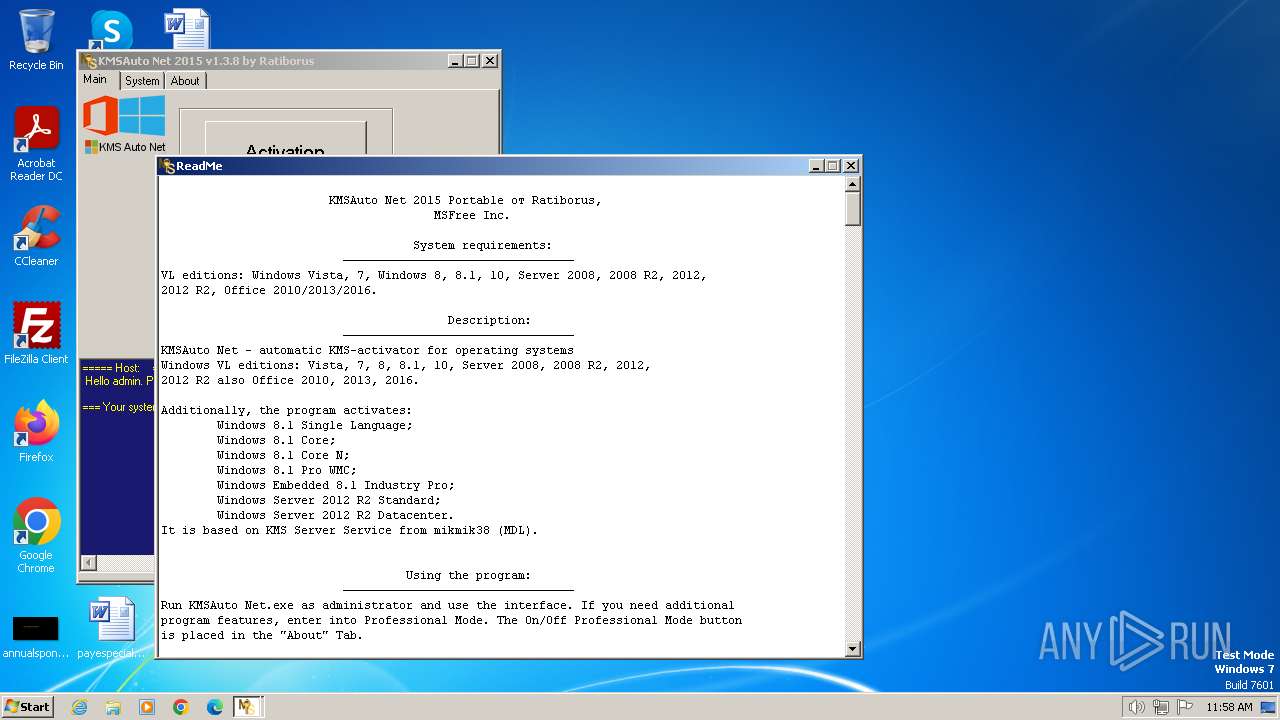Click the ReadMe window title bar icon

(x=168, y=166)
